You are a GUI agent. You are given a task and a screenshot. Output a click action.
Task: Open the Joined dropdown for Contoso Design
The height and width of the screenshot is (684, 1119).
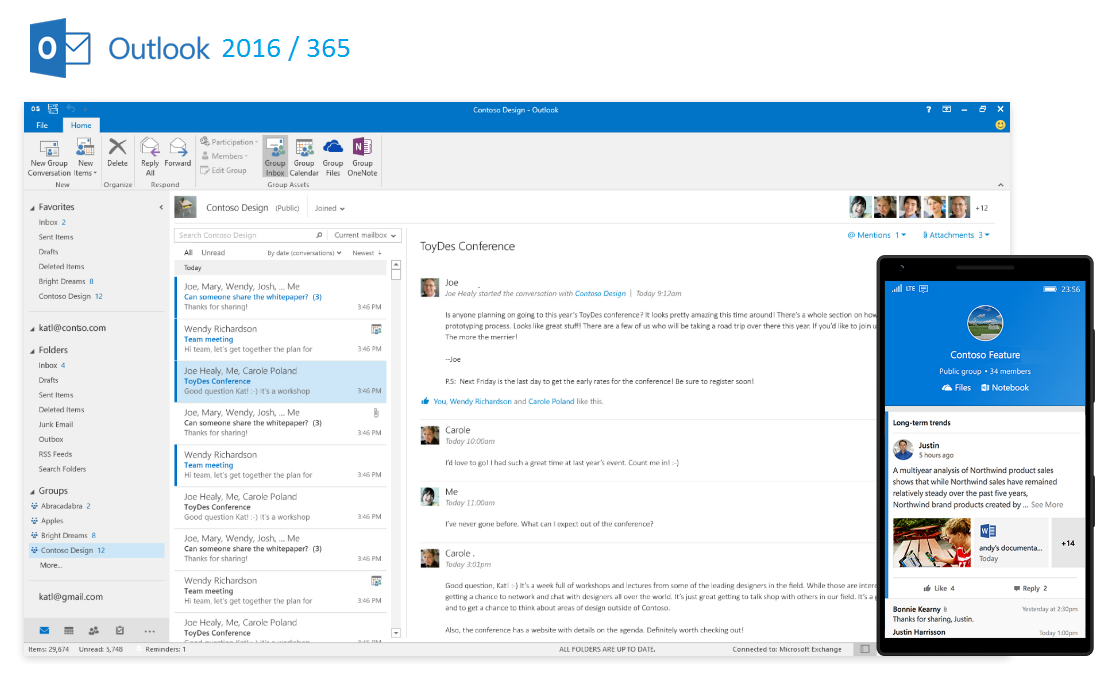point(330,208)
